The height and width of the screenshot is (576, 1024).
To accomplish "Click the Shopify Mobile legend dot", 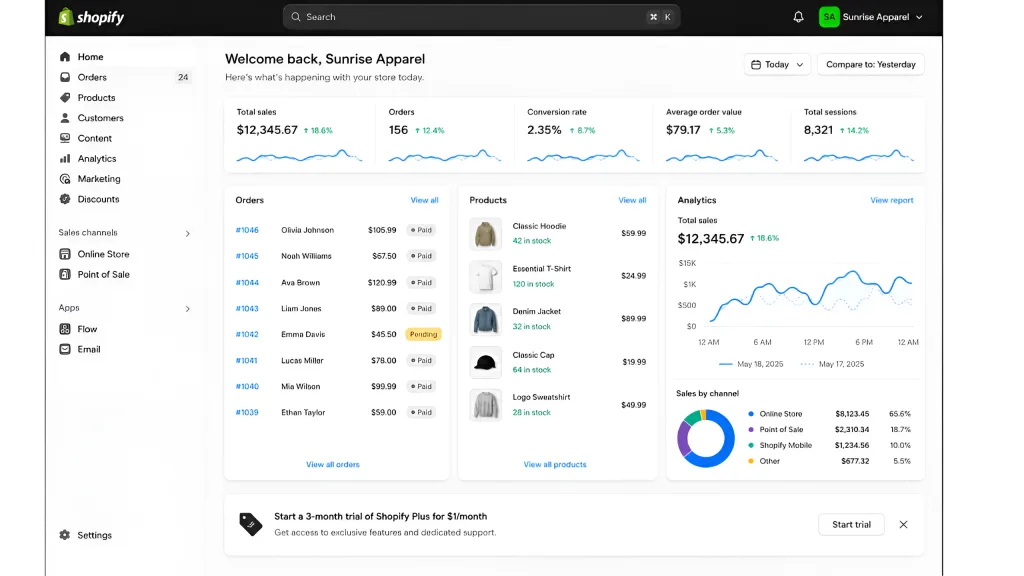I will pos(751,445).
